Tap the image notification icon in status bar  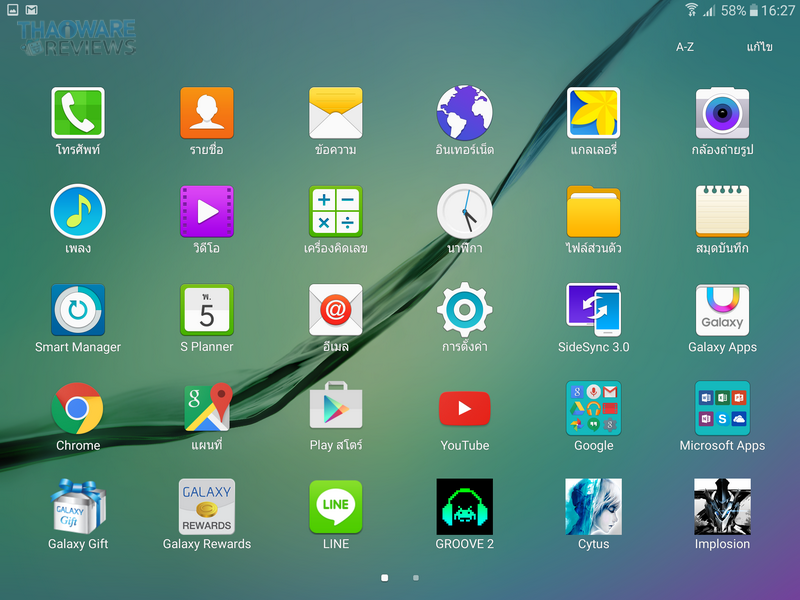(x=12, y=10)
